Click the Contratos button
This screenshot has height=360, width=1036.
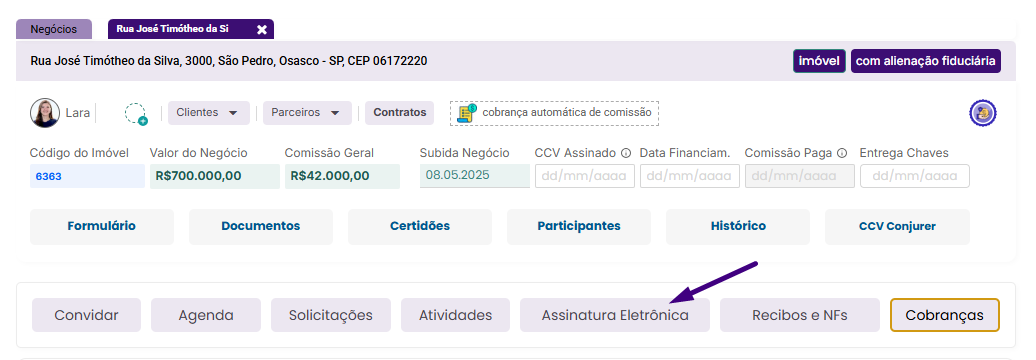click(400, 113)
